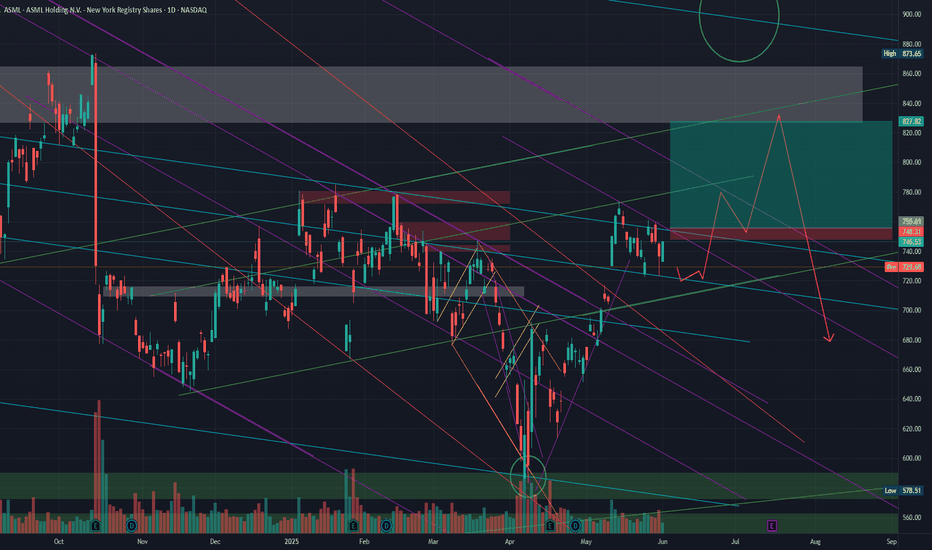
Task: Select the green long position profit zone
Action: (x=781, y=175)
